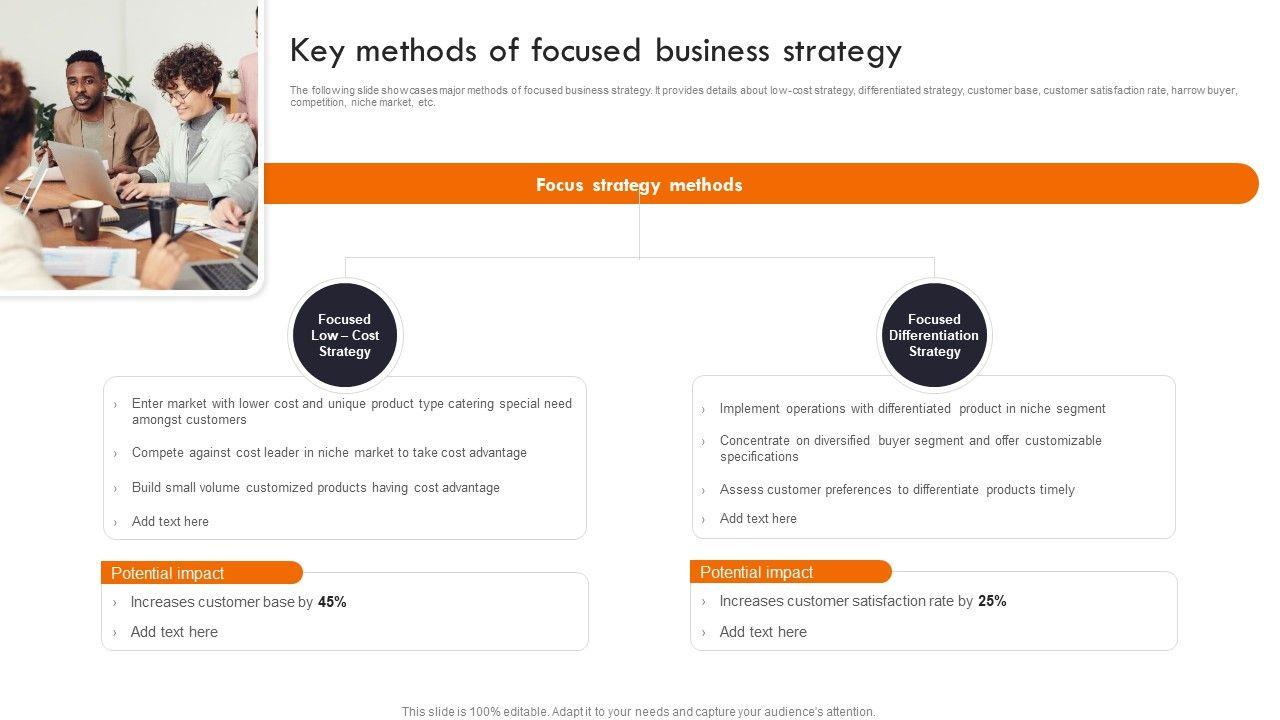The width and height of the screenshot is (1280, 720).
Task: Click the Focused Differentiation Strategy circle
Action: [934, 335]
